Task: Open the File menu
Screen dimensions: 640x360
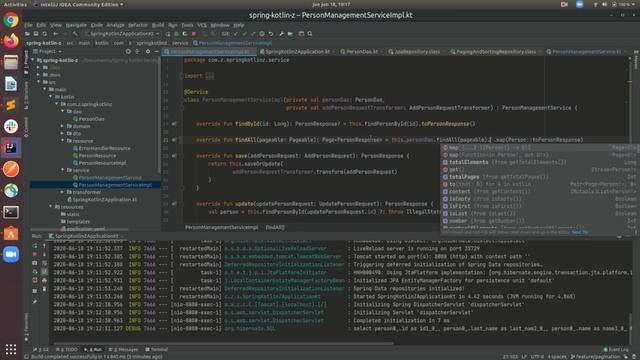Action: point(28,25)
